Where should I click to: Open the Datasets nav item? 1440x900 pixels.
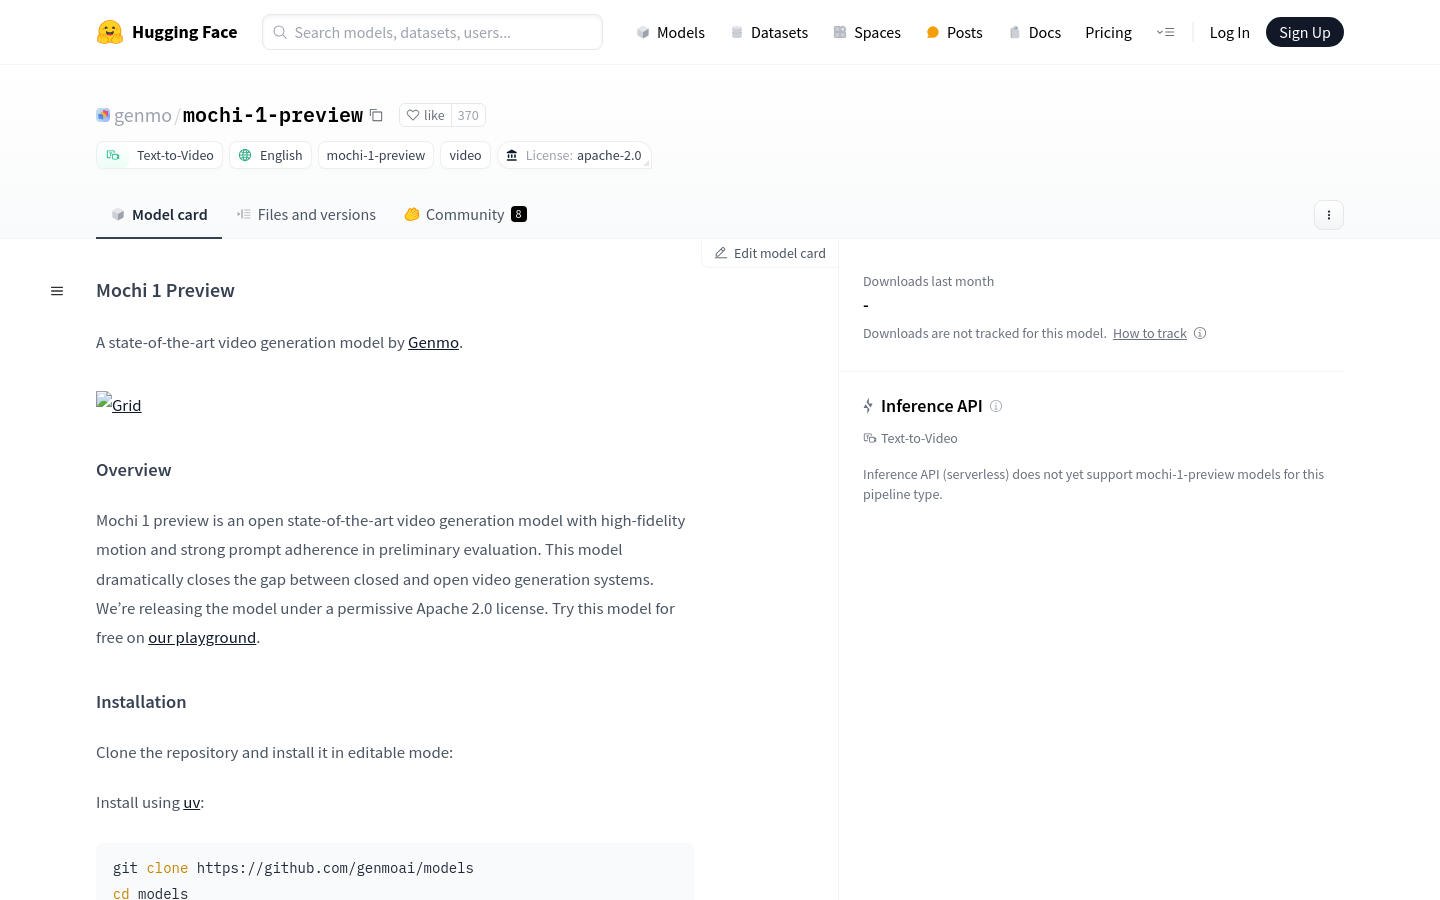(769, 32)
